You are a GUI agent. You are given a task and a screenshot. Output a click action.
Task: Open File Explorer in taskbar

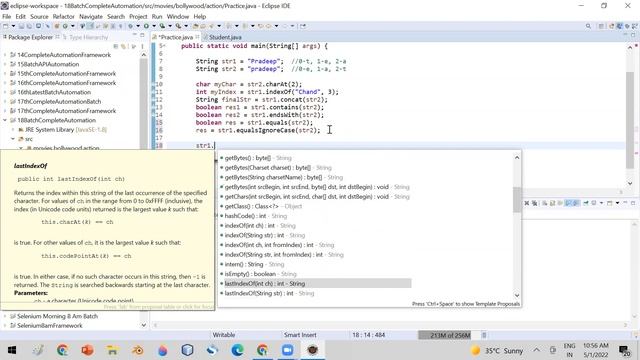pyautogui.click(x=112, y=350)
